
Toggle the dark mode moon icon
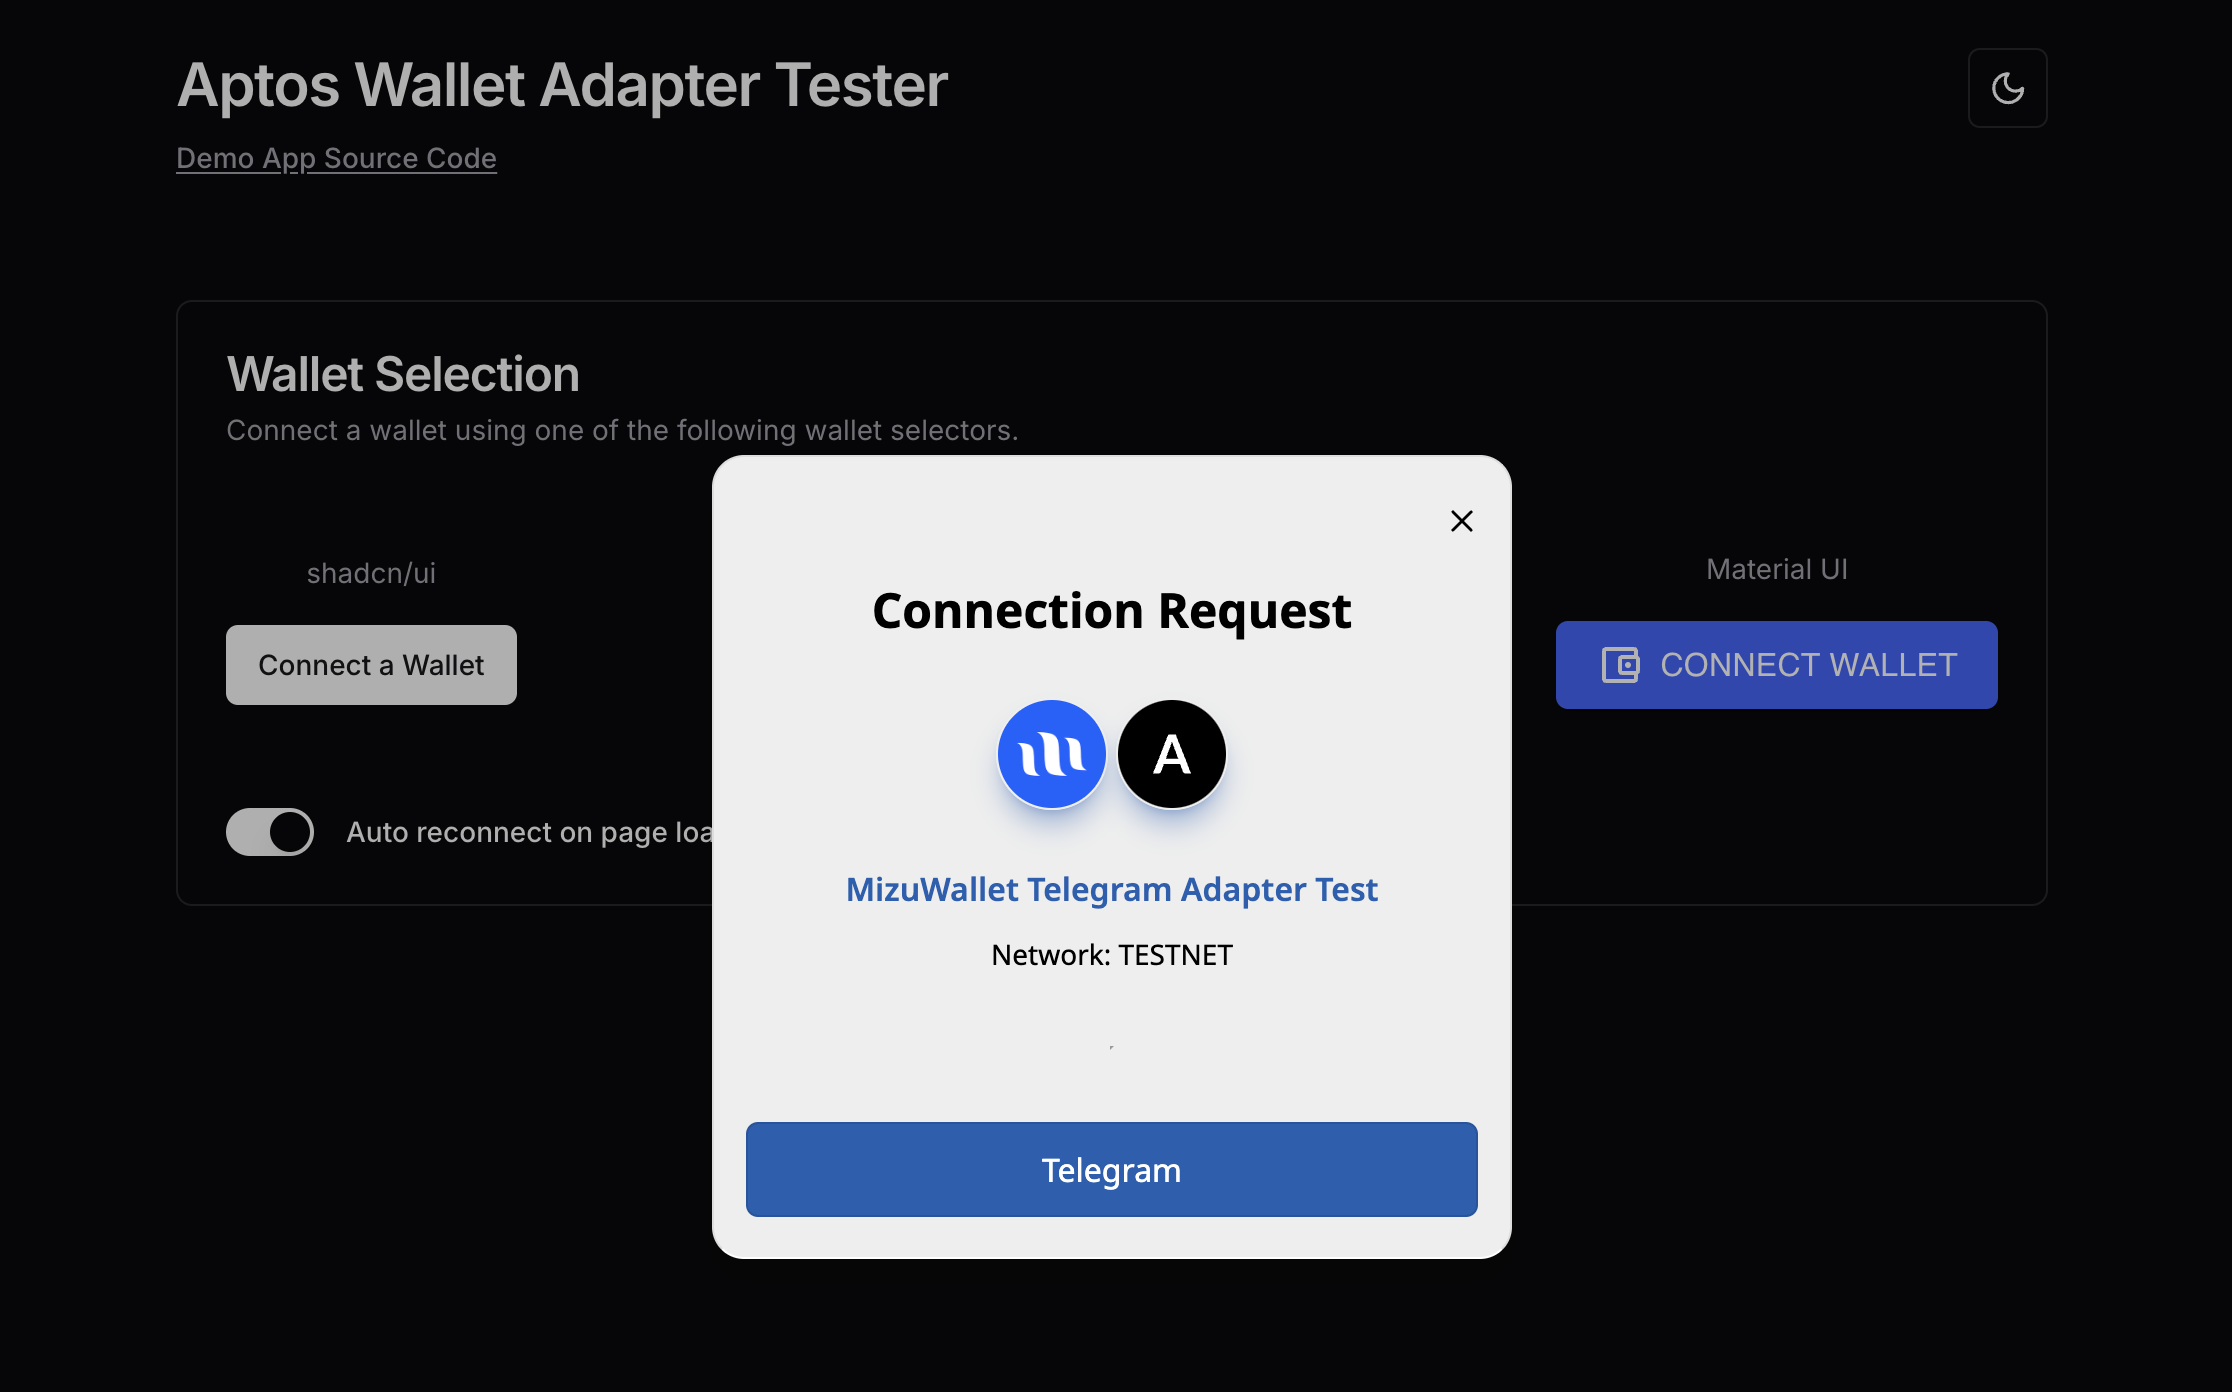[x=2007, y=88]
